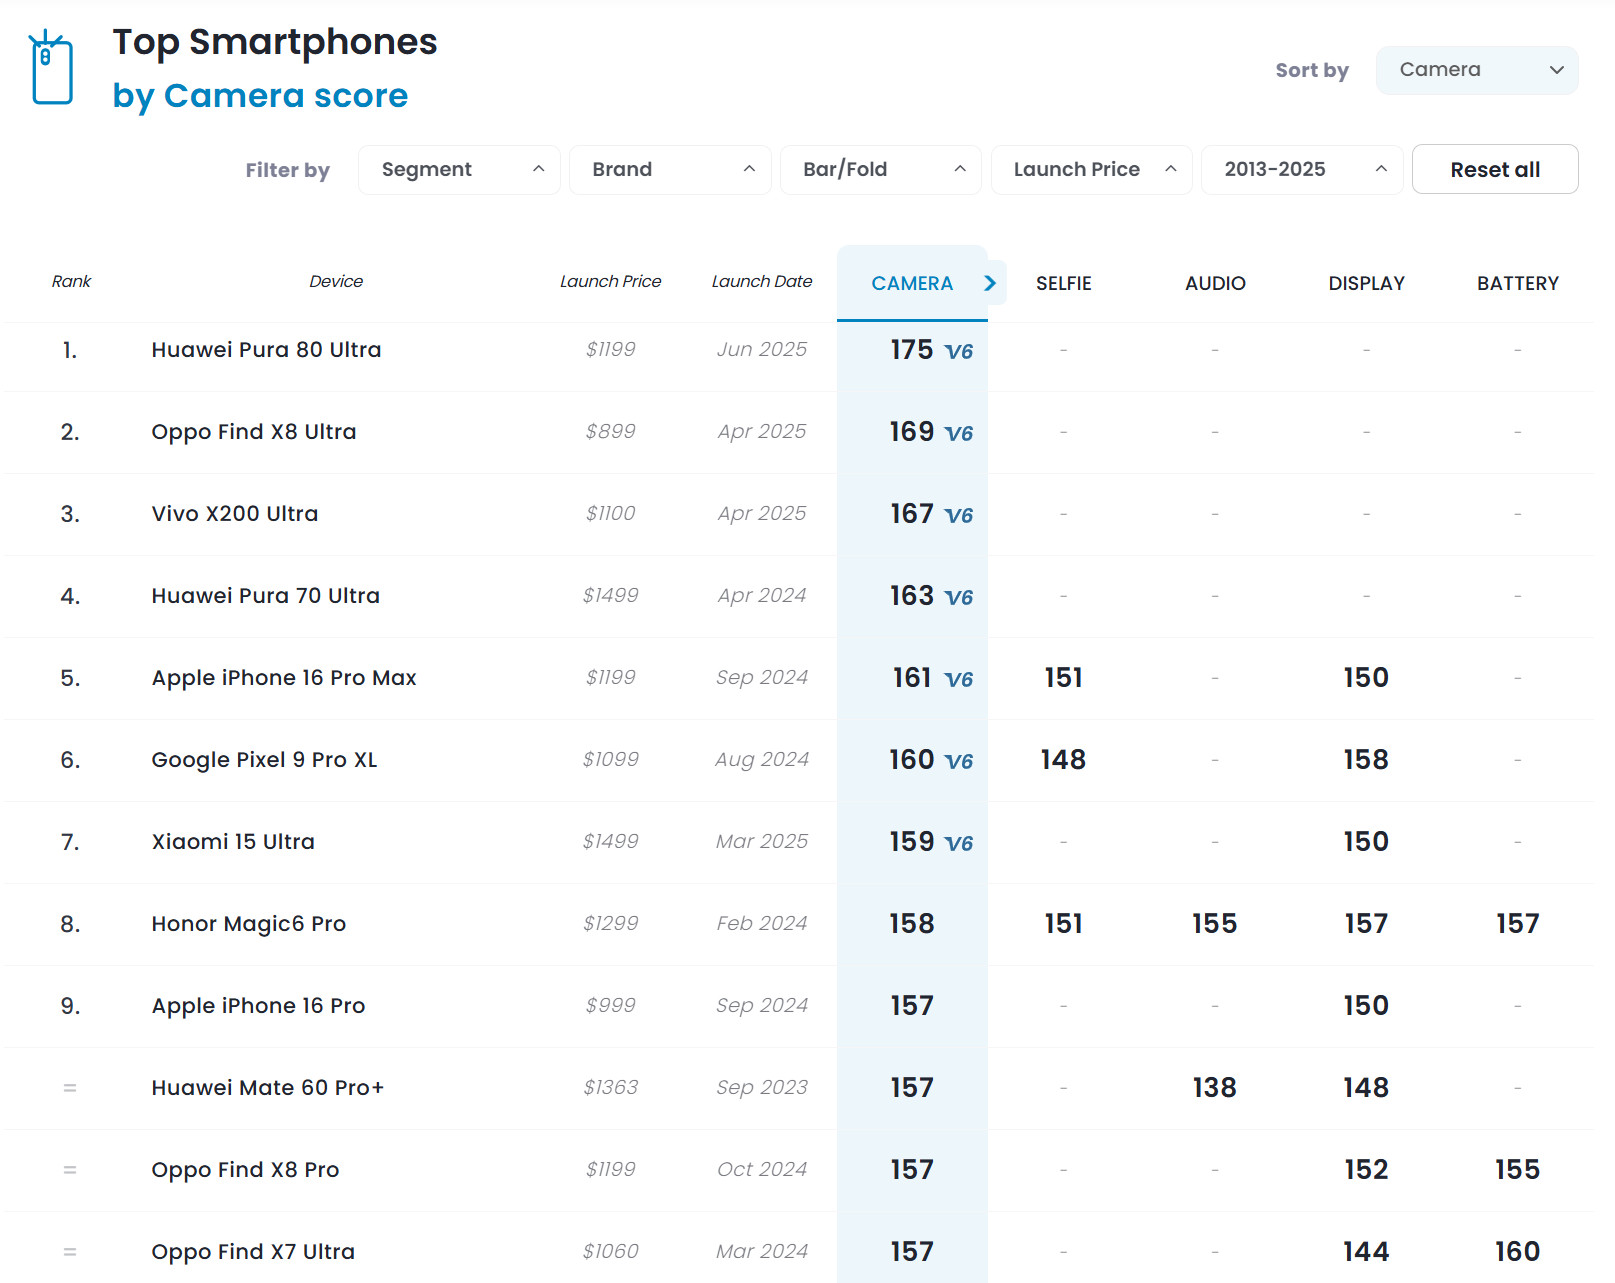The image size is (1615, 1283).
Task: Click launch date Feb 2024
Action: click(762, 924)
